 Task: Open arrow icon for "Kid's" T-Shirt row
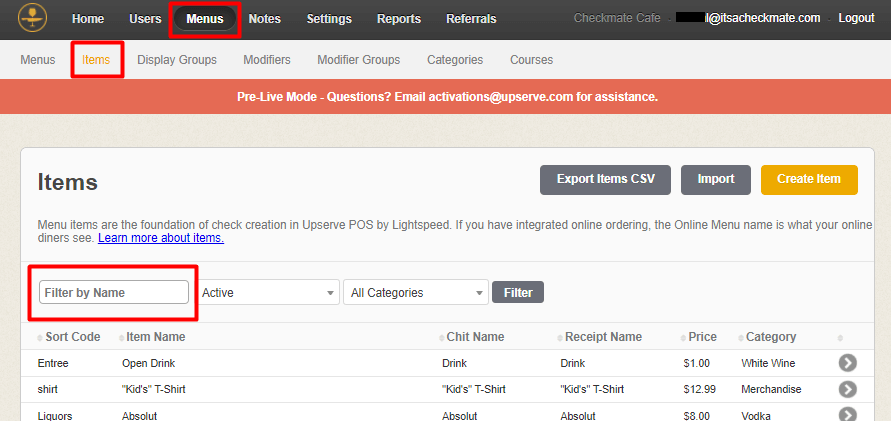(x=847, y=389)
